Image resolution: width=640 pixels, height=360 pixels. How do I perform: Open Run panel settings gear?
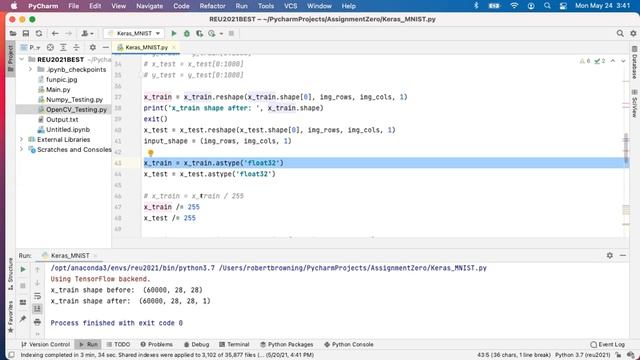(x=609, y=255)
